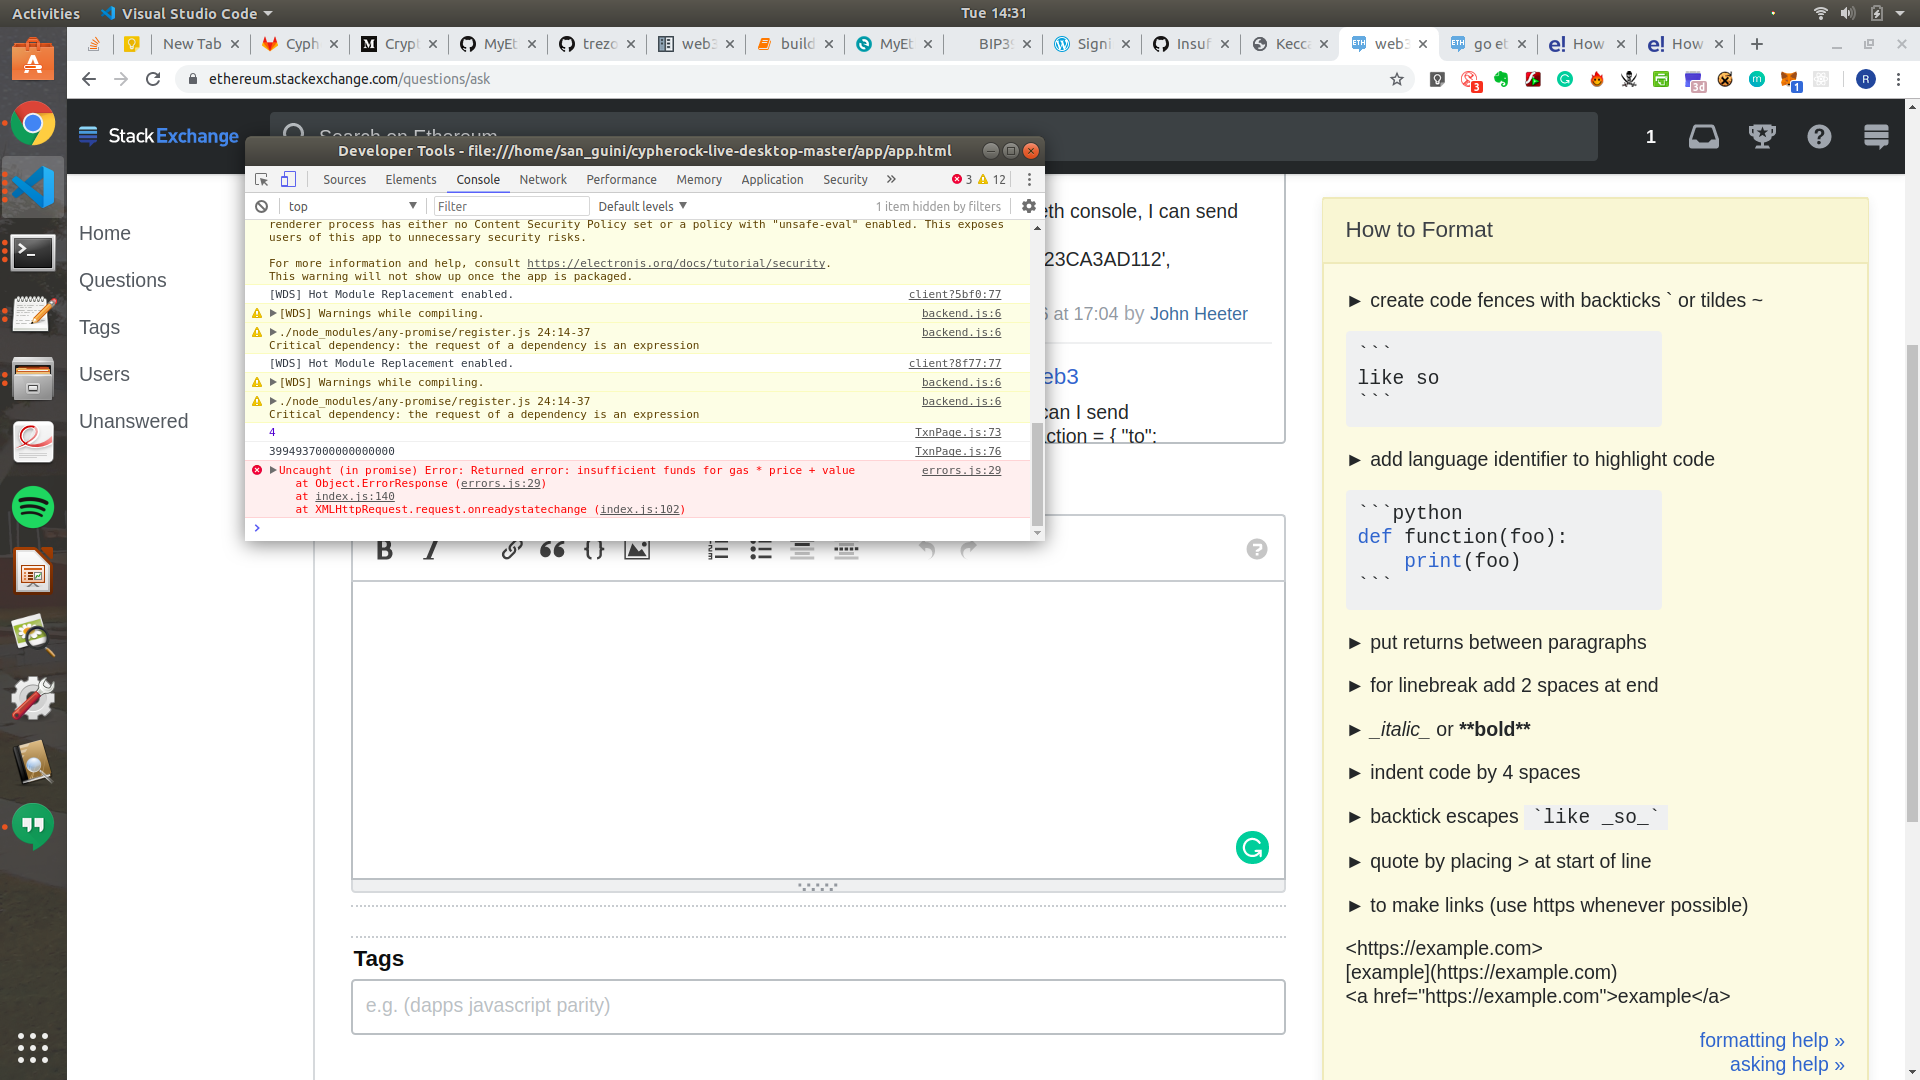
Task: Click editor resize grip handle
Action: click(818, 886)
